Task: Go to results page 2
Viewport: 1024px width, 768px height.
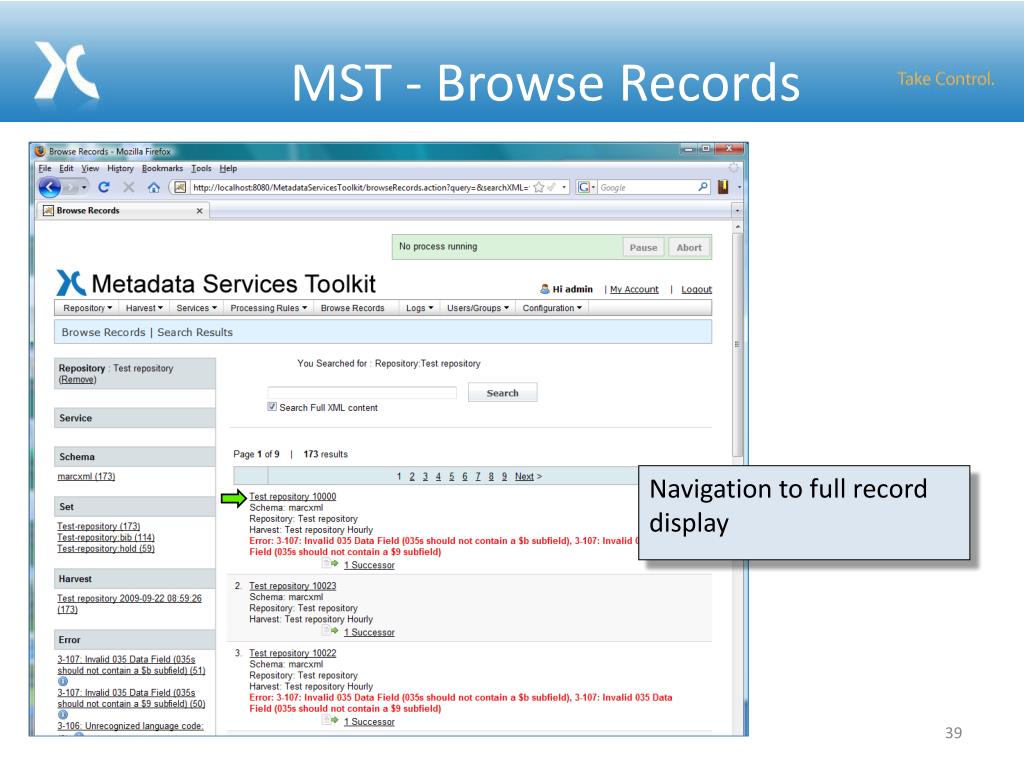Action: (x=412, y=476)
